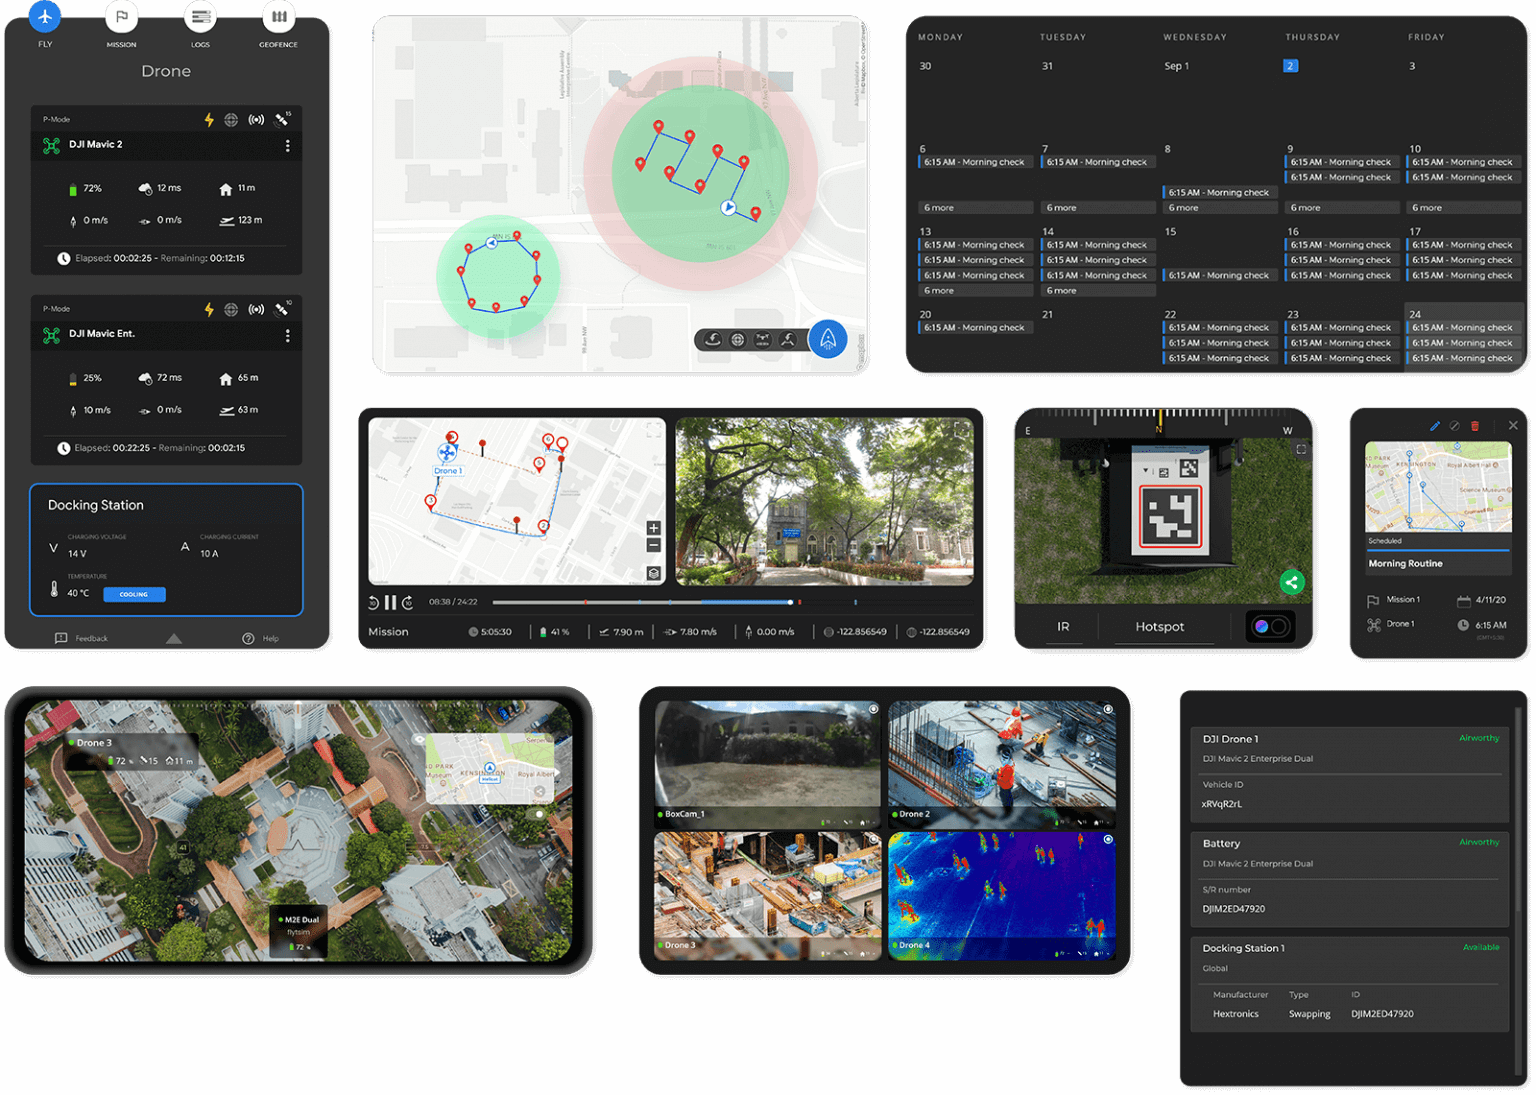Click the radio signal icon on DJI Mavic 2
The height and width of the screenshot is (1095, 1536).
(257, 120)
